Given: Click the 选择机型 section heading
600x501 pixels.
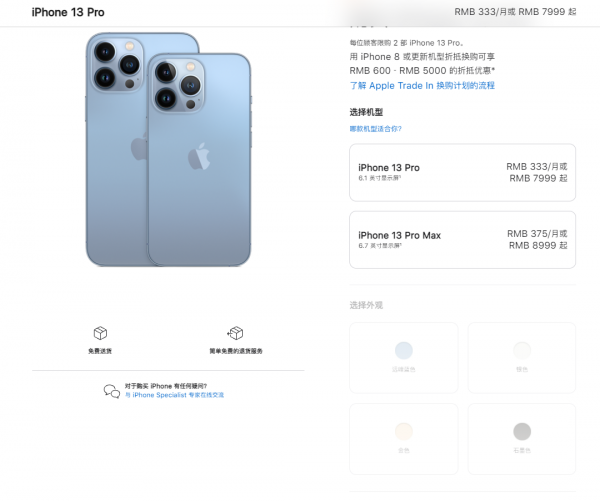Looking at the screenshot, I should (x=366, y=112).
